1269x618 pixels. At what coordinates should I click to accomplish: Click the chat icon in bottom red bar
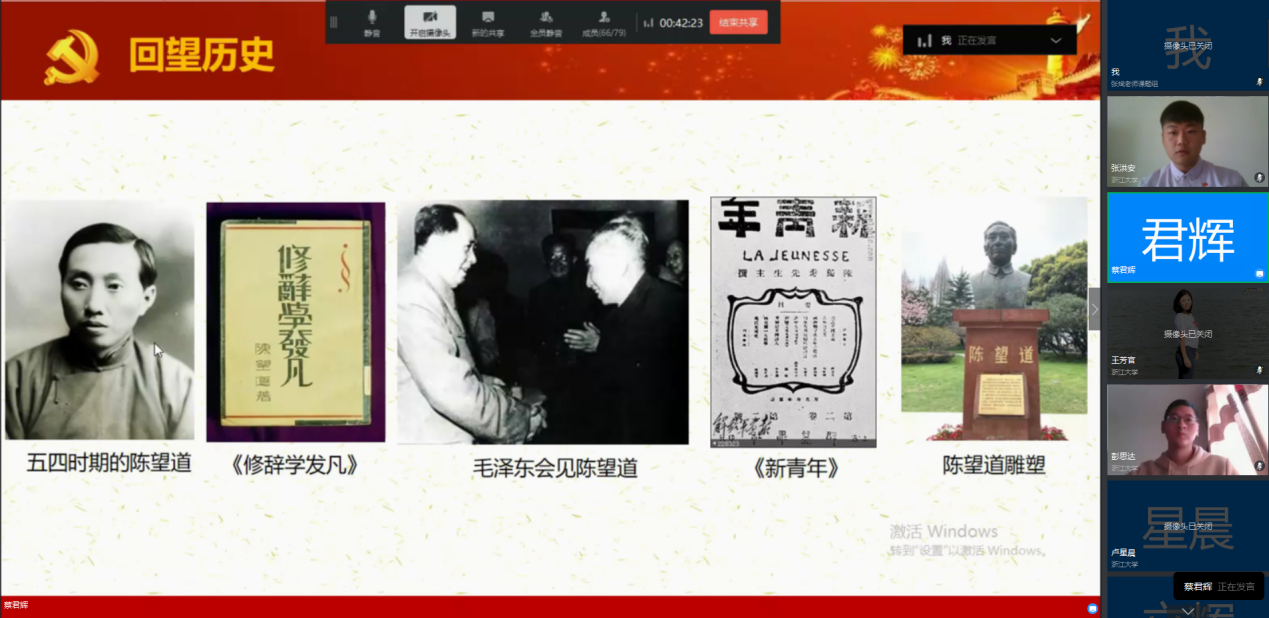pyautogui.click(x=1092, y=607)
